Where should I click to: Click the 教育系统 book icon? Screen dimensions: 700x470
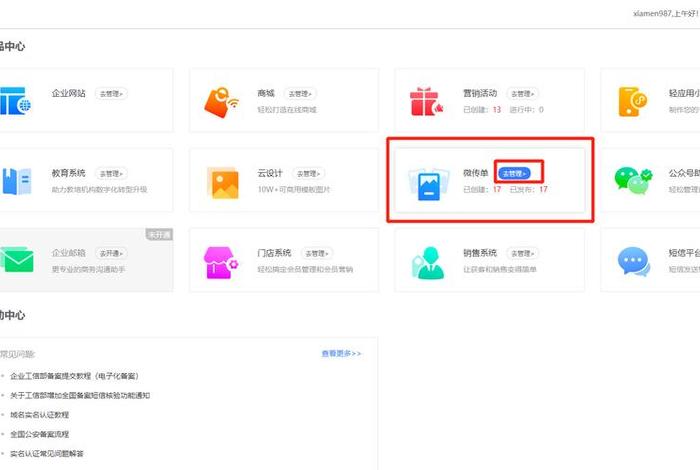(17, 181)
